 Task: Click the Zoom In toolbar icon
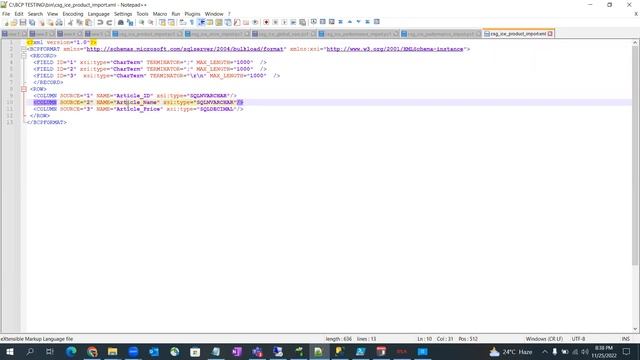pyautogui.click(x=141, y=22)
